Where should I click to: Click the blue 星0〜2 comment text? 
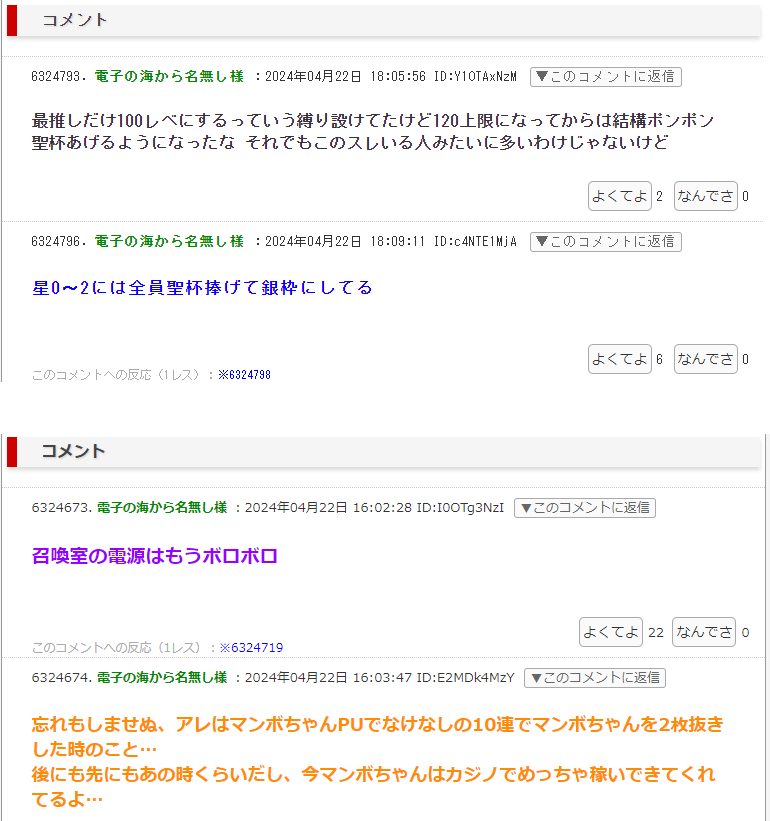pyautogui.click(x=202, y=288)
